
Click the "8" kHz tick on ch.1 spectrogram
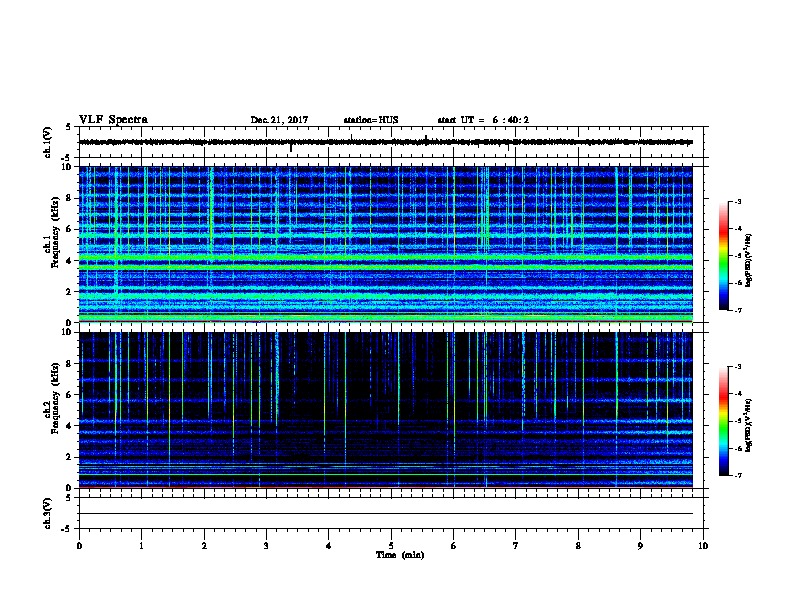(70, 198)
